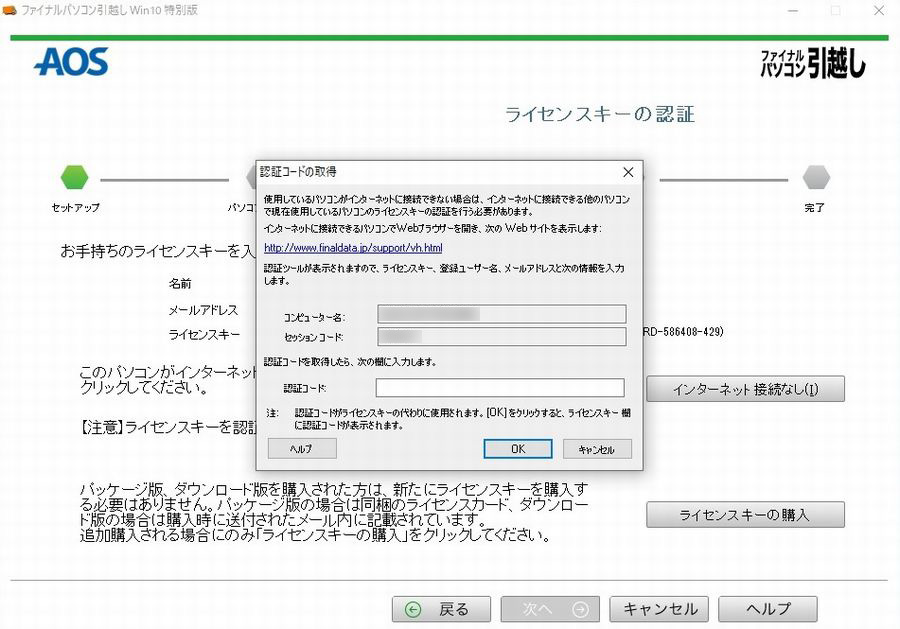Click the セットアップ step label
The image size is (900, 629).
coord(75,207)
